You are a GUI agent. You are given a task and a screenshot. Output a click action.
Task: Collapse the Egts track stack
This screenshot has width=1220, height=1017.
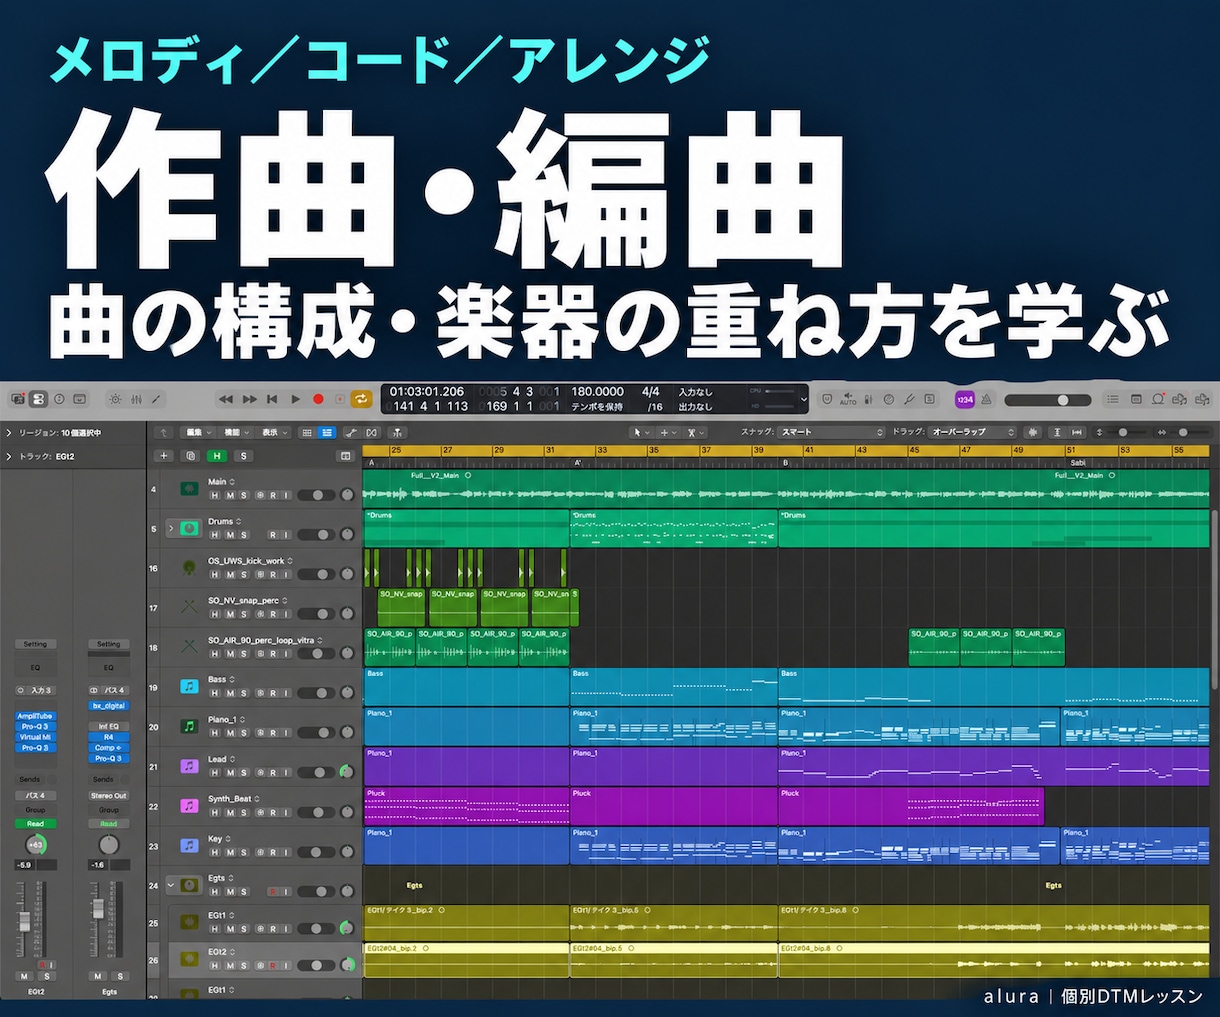(x=171, y=885)
